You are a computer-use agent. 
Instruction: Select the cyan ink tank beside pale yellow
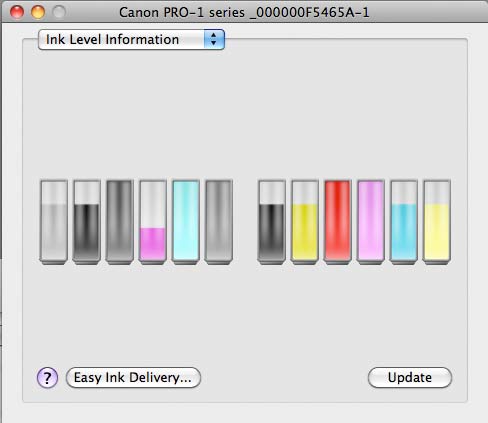[404, 222]
